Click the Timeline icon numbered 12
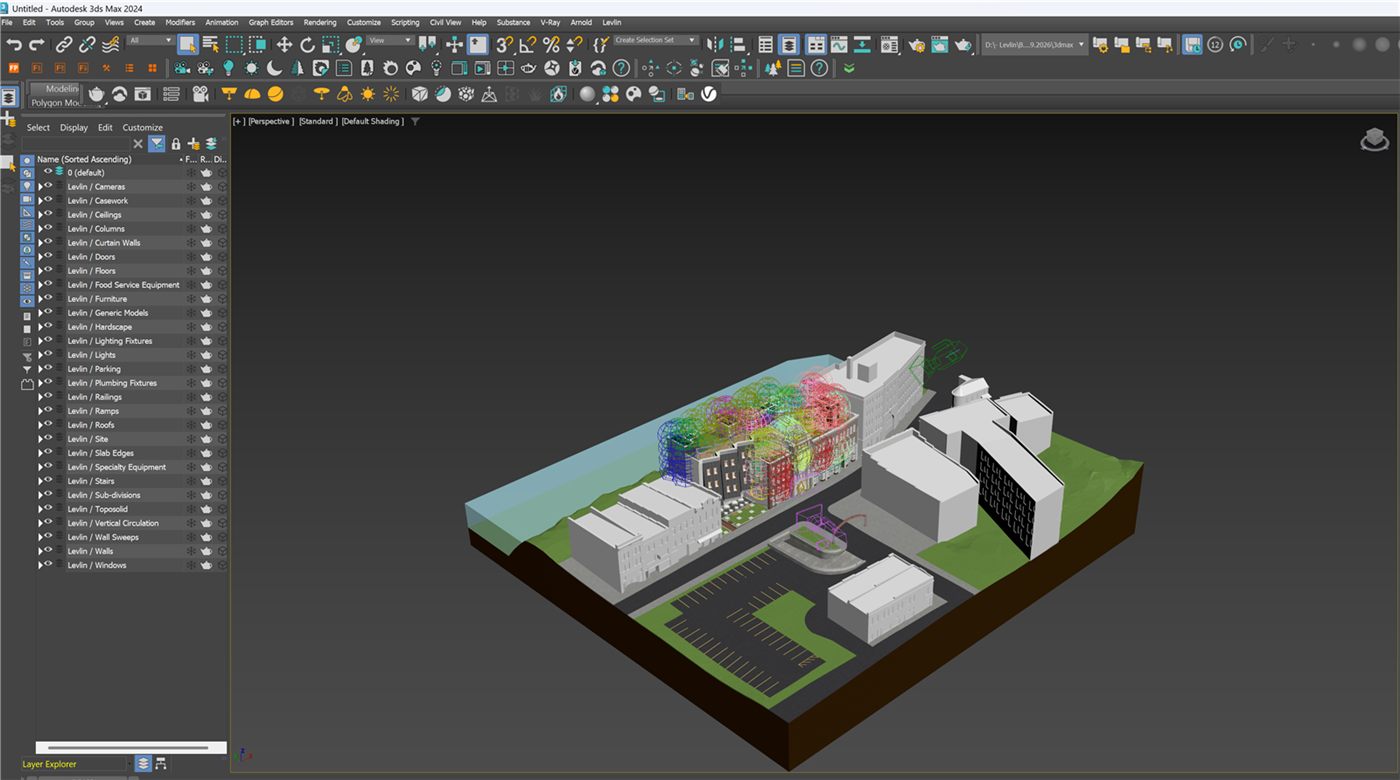Image resolution: width=1400 pixels, height=780 pixels. [x=1215, y=44]
